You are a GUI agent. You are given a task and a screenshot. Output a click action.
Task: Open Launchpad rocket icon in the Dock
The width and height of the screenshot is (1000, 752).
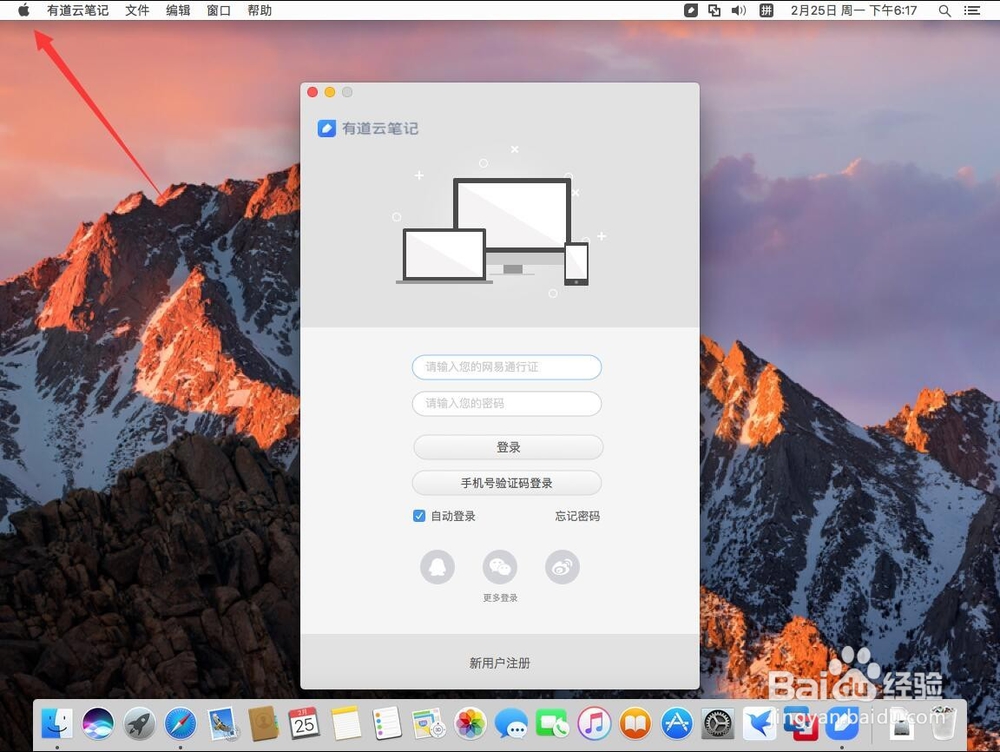pyautogui.click(x=139, y=724)
